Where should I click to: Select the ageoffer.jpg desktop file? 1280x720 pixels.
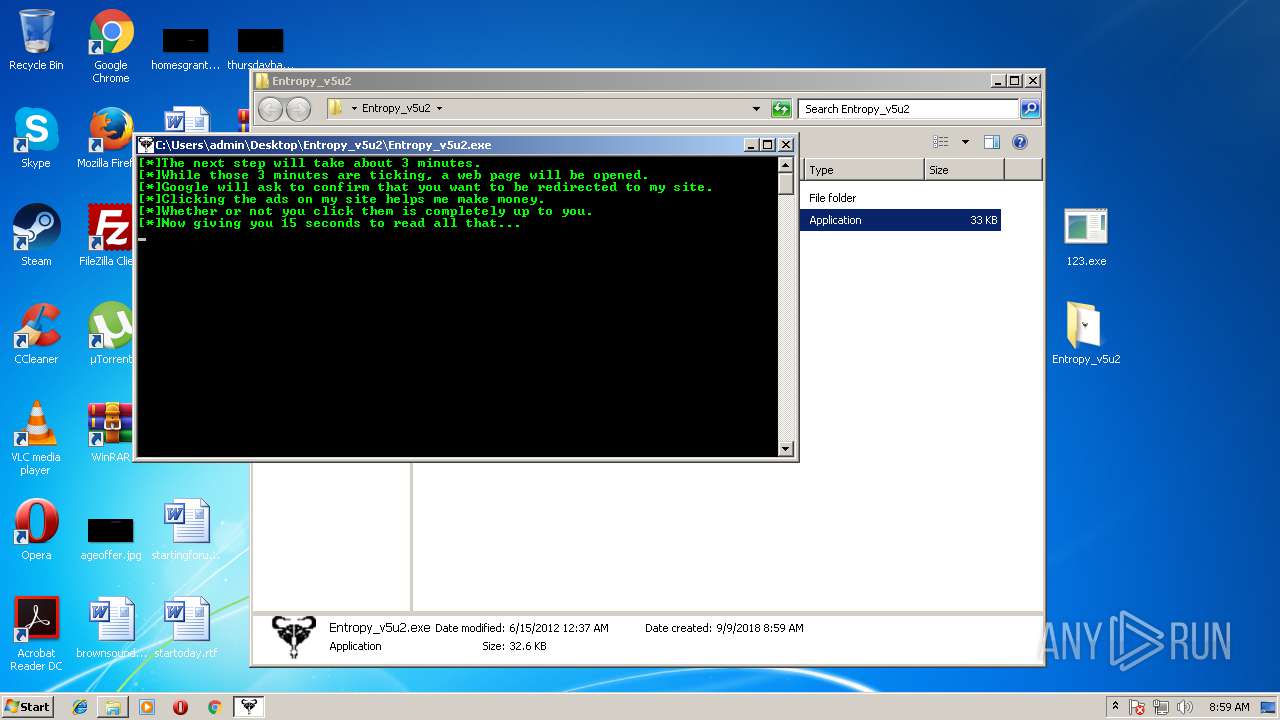(x=111, y=537)
